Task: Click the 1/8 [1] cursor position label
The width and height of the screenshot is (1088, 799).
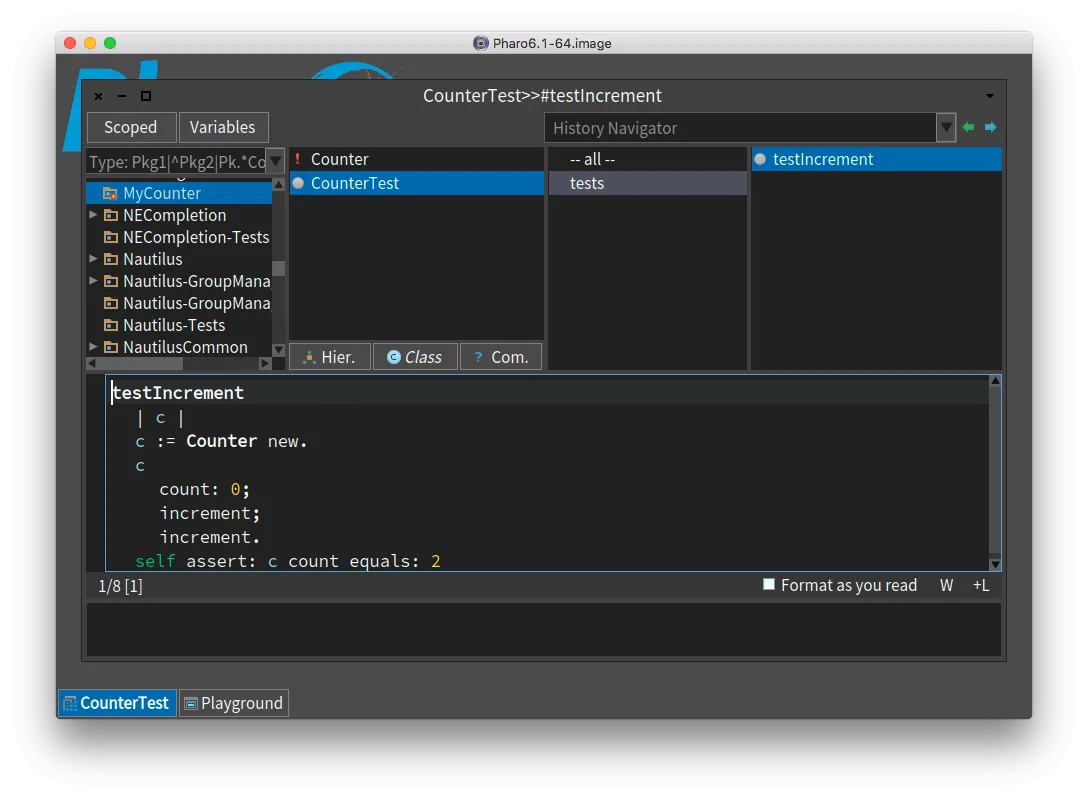Action: (120, 586)
